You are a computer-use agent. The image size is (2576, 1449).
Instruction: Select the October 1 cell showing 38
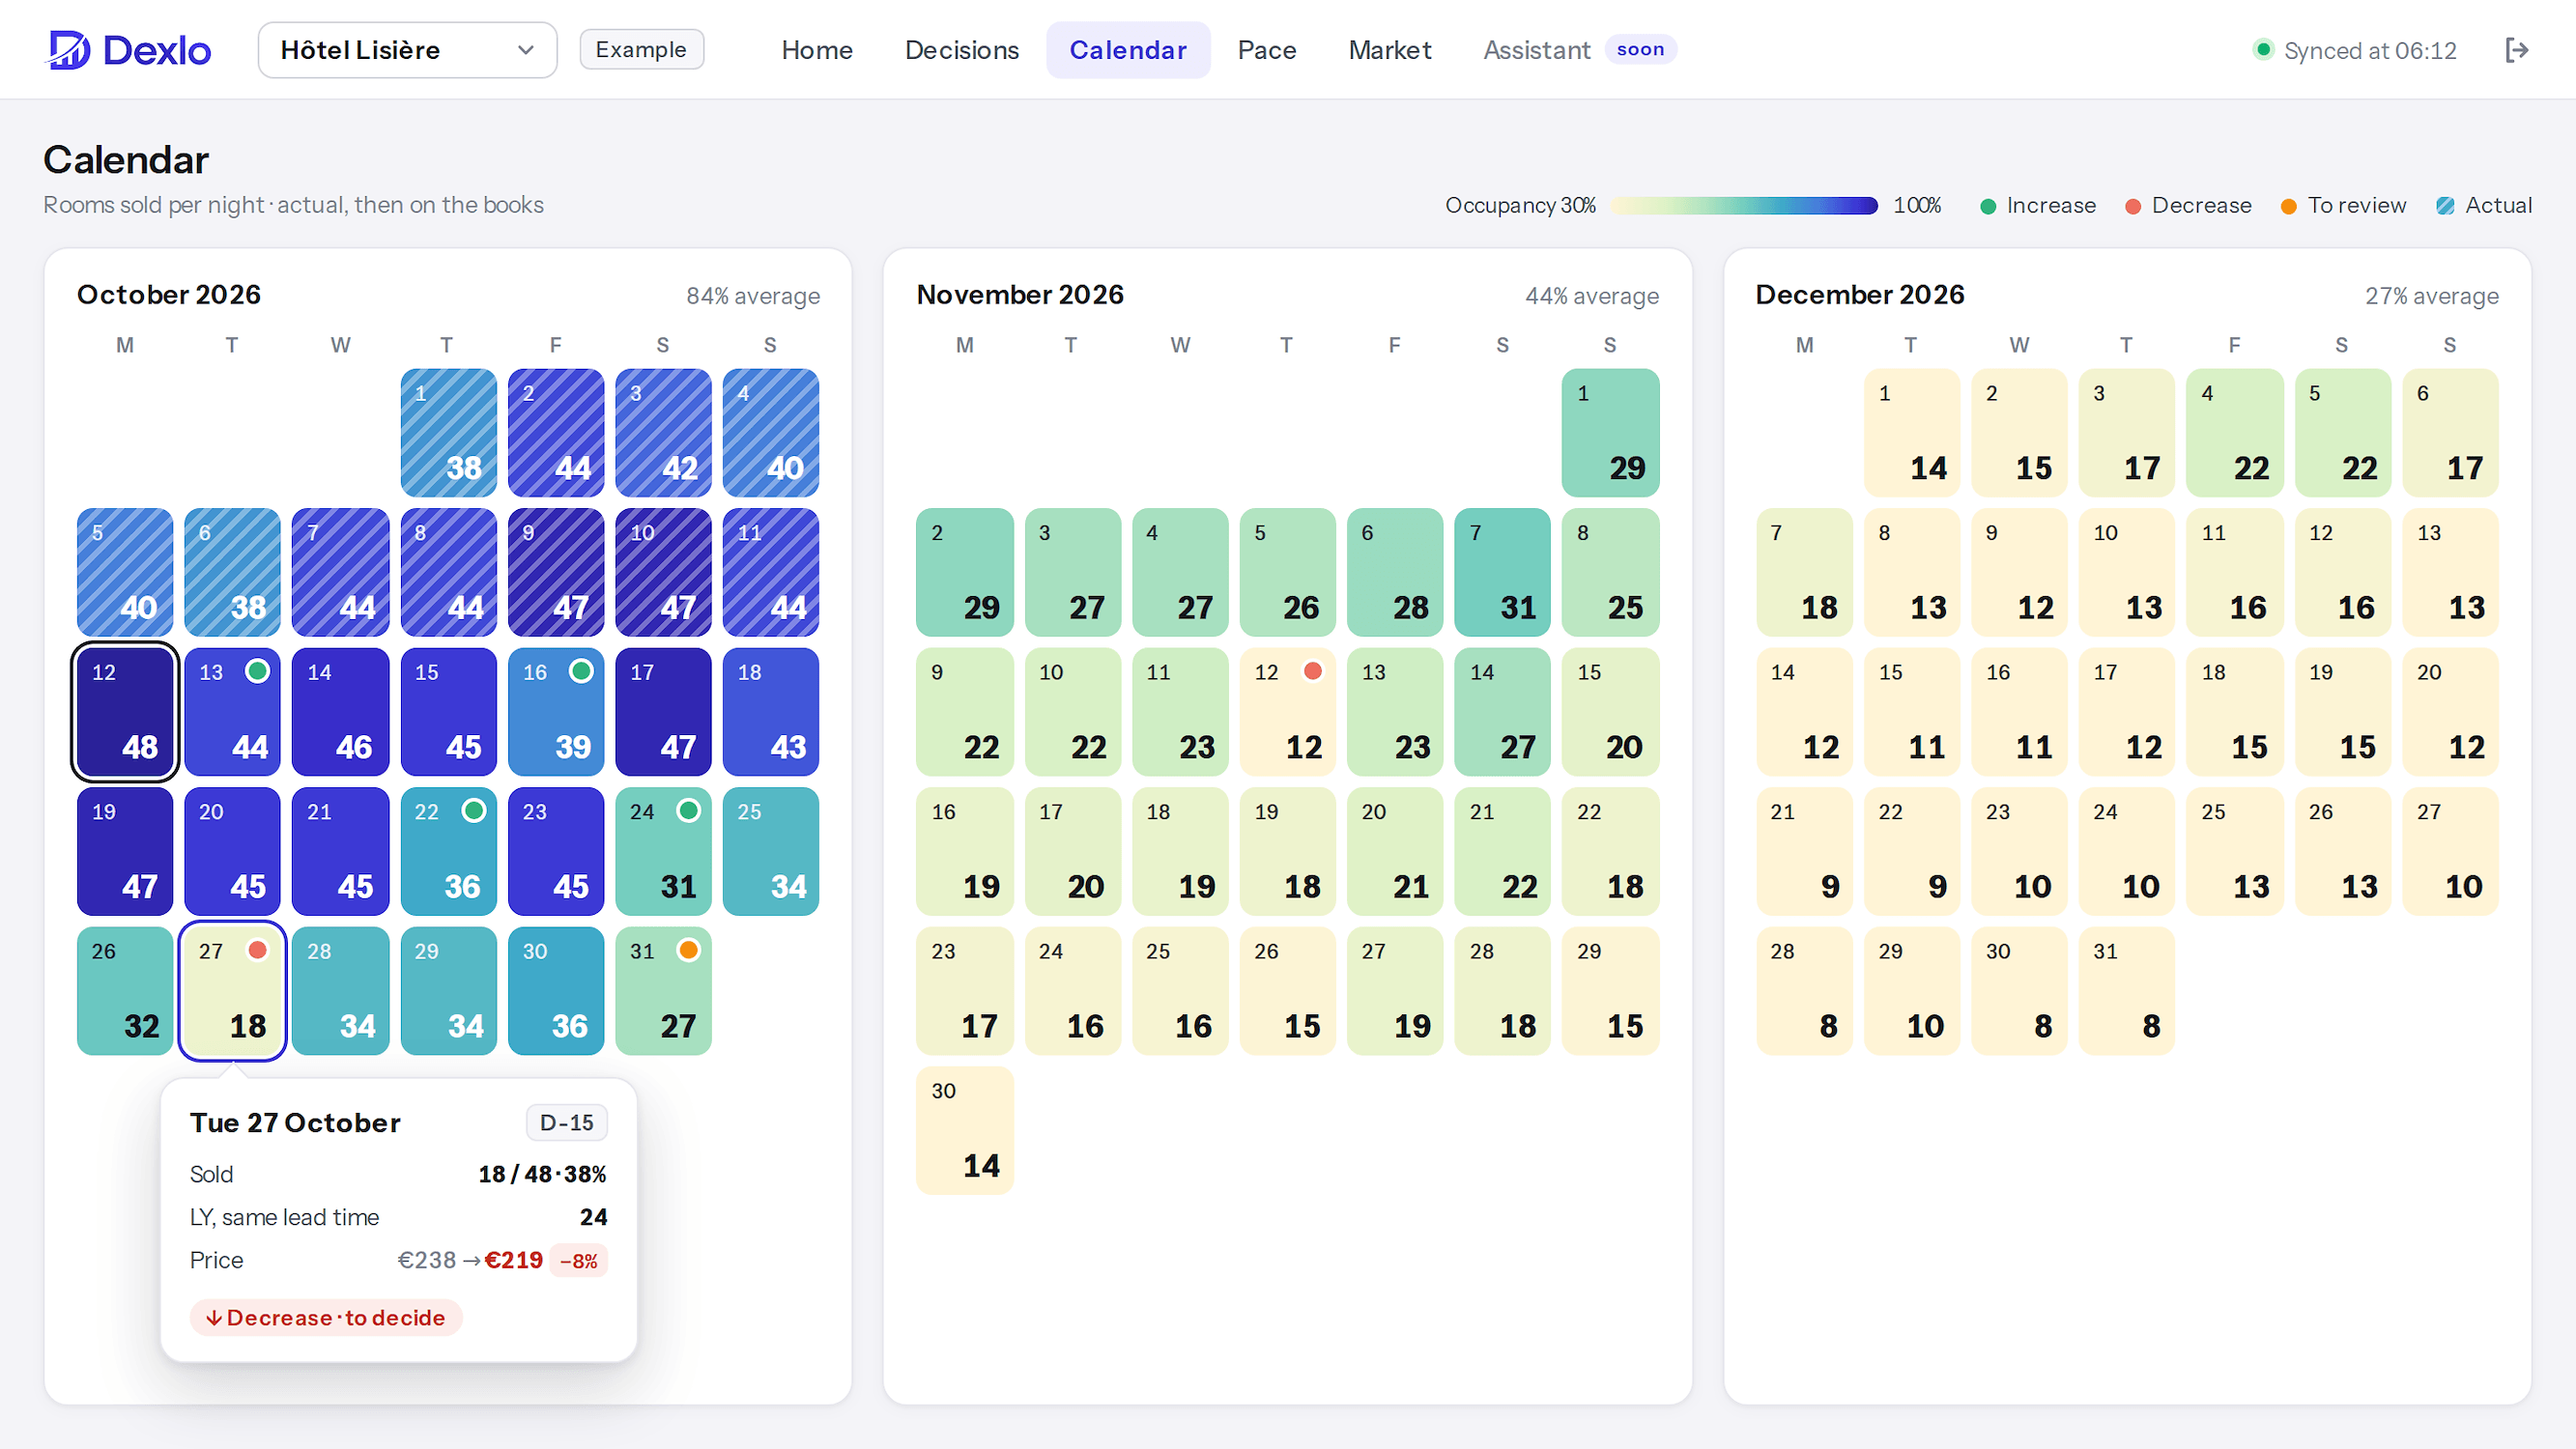449,433
